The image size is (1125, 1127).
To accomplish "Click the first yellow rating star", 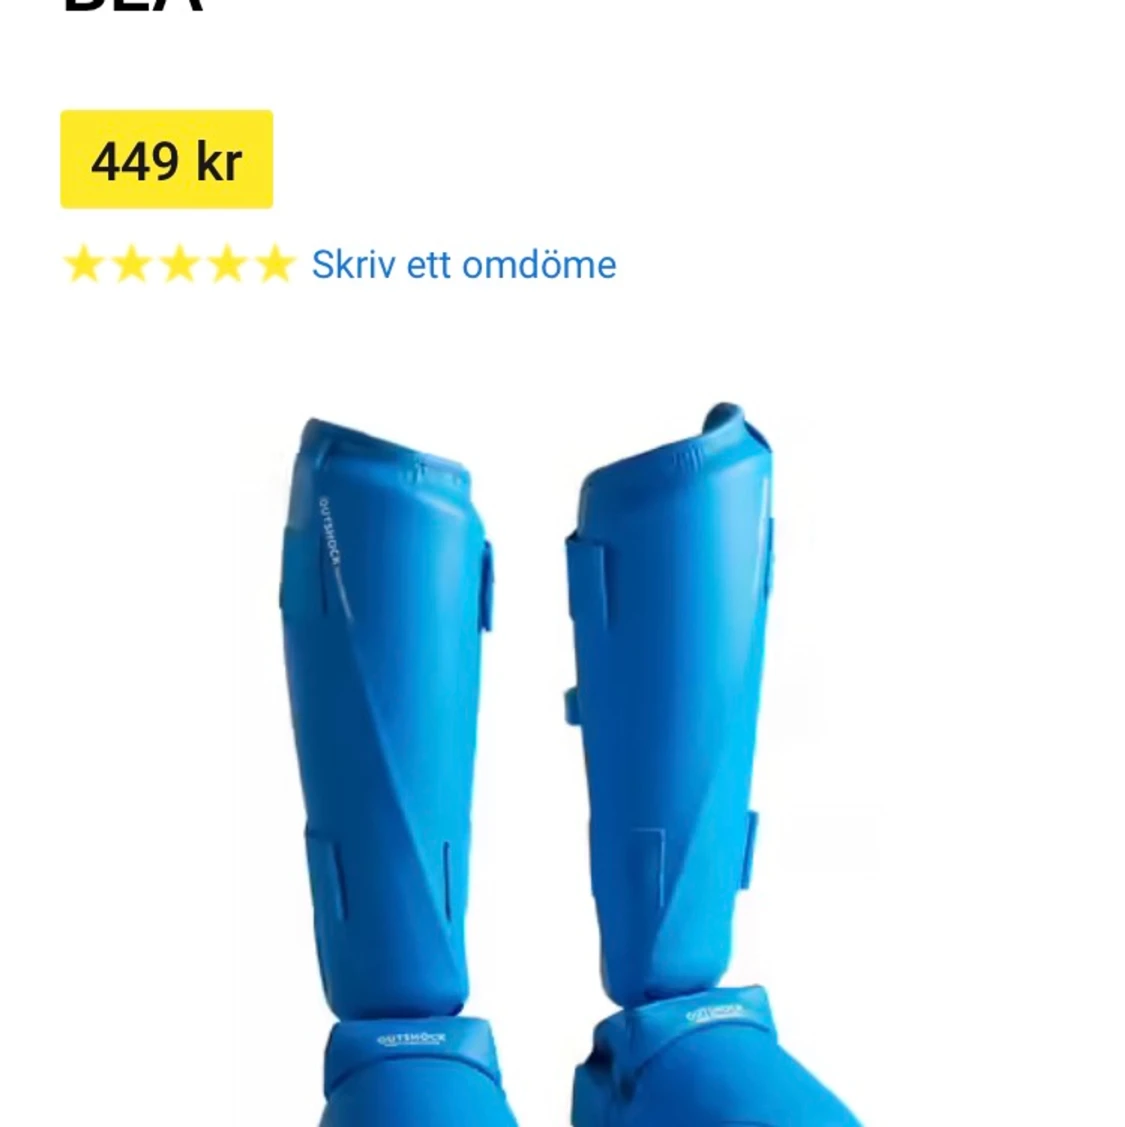I will tap(83, 264).
